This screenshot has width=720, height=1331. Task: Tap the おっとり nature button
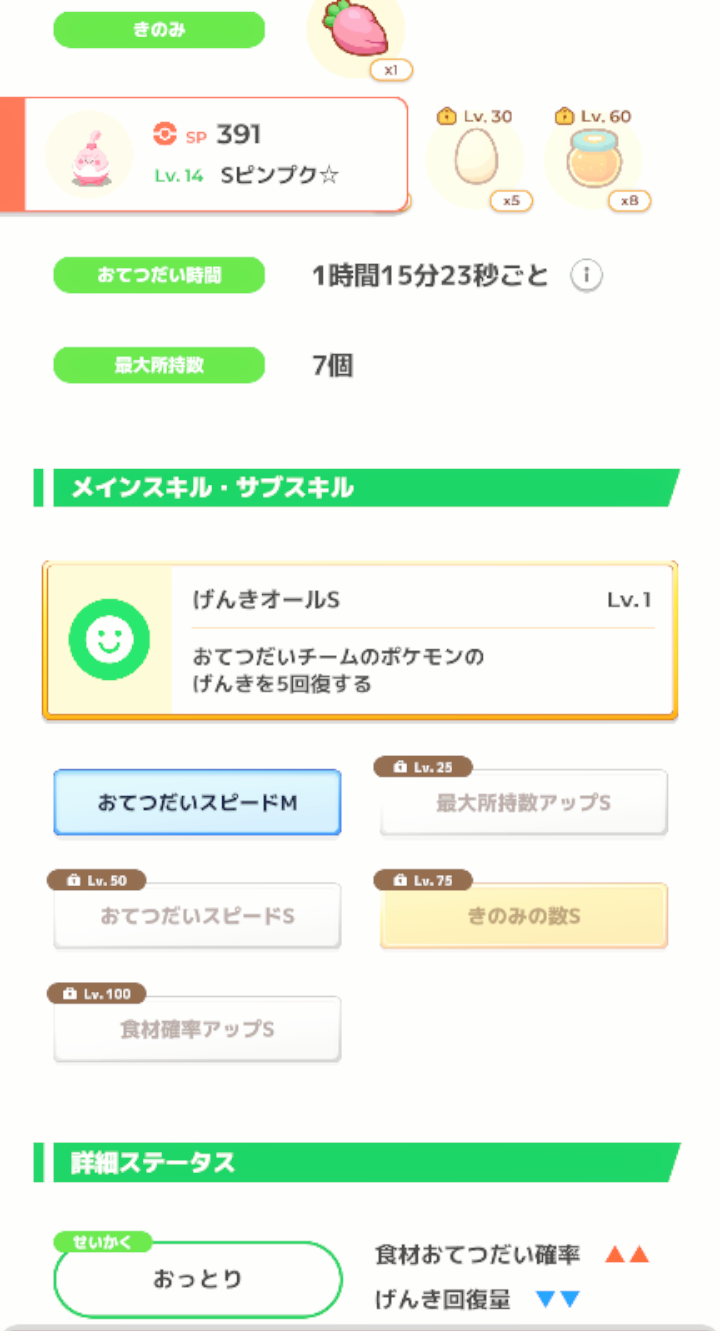click(x=198, y=1279)
